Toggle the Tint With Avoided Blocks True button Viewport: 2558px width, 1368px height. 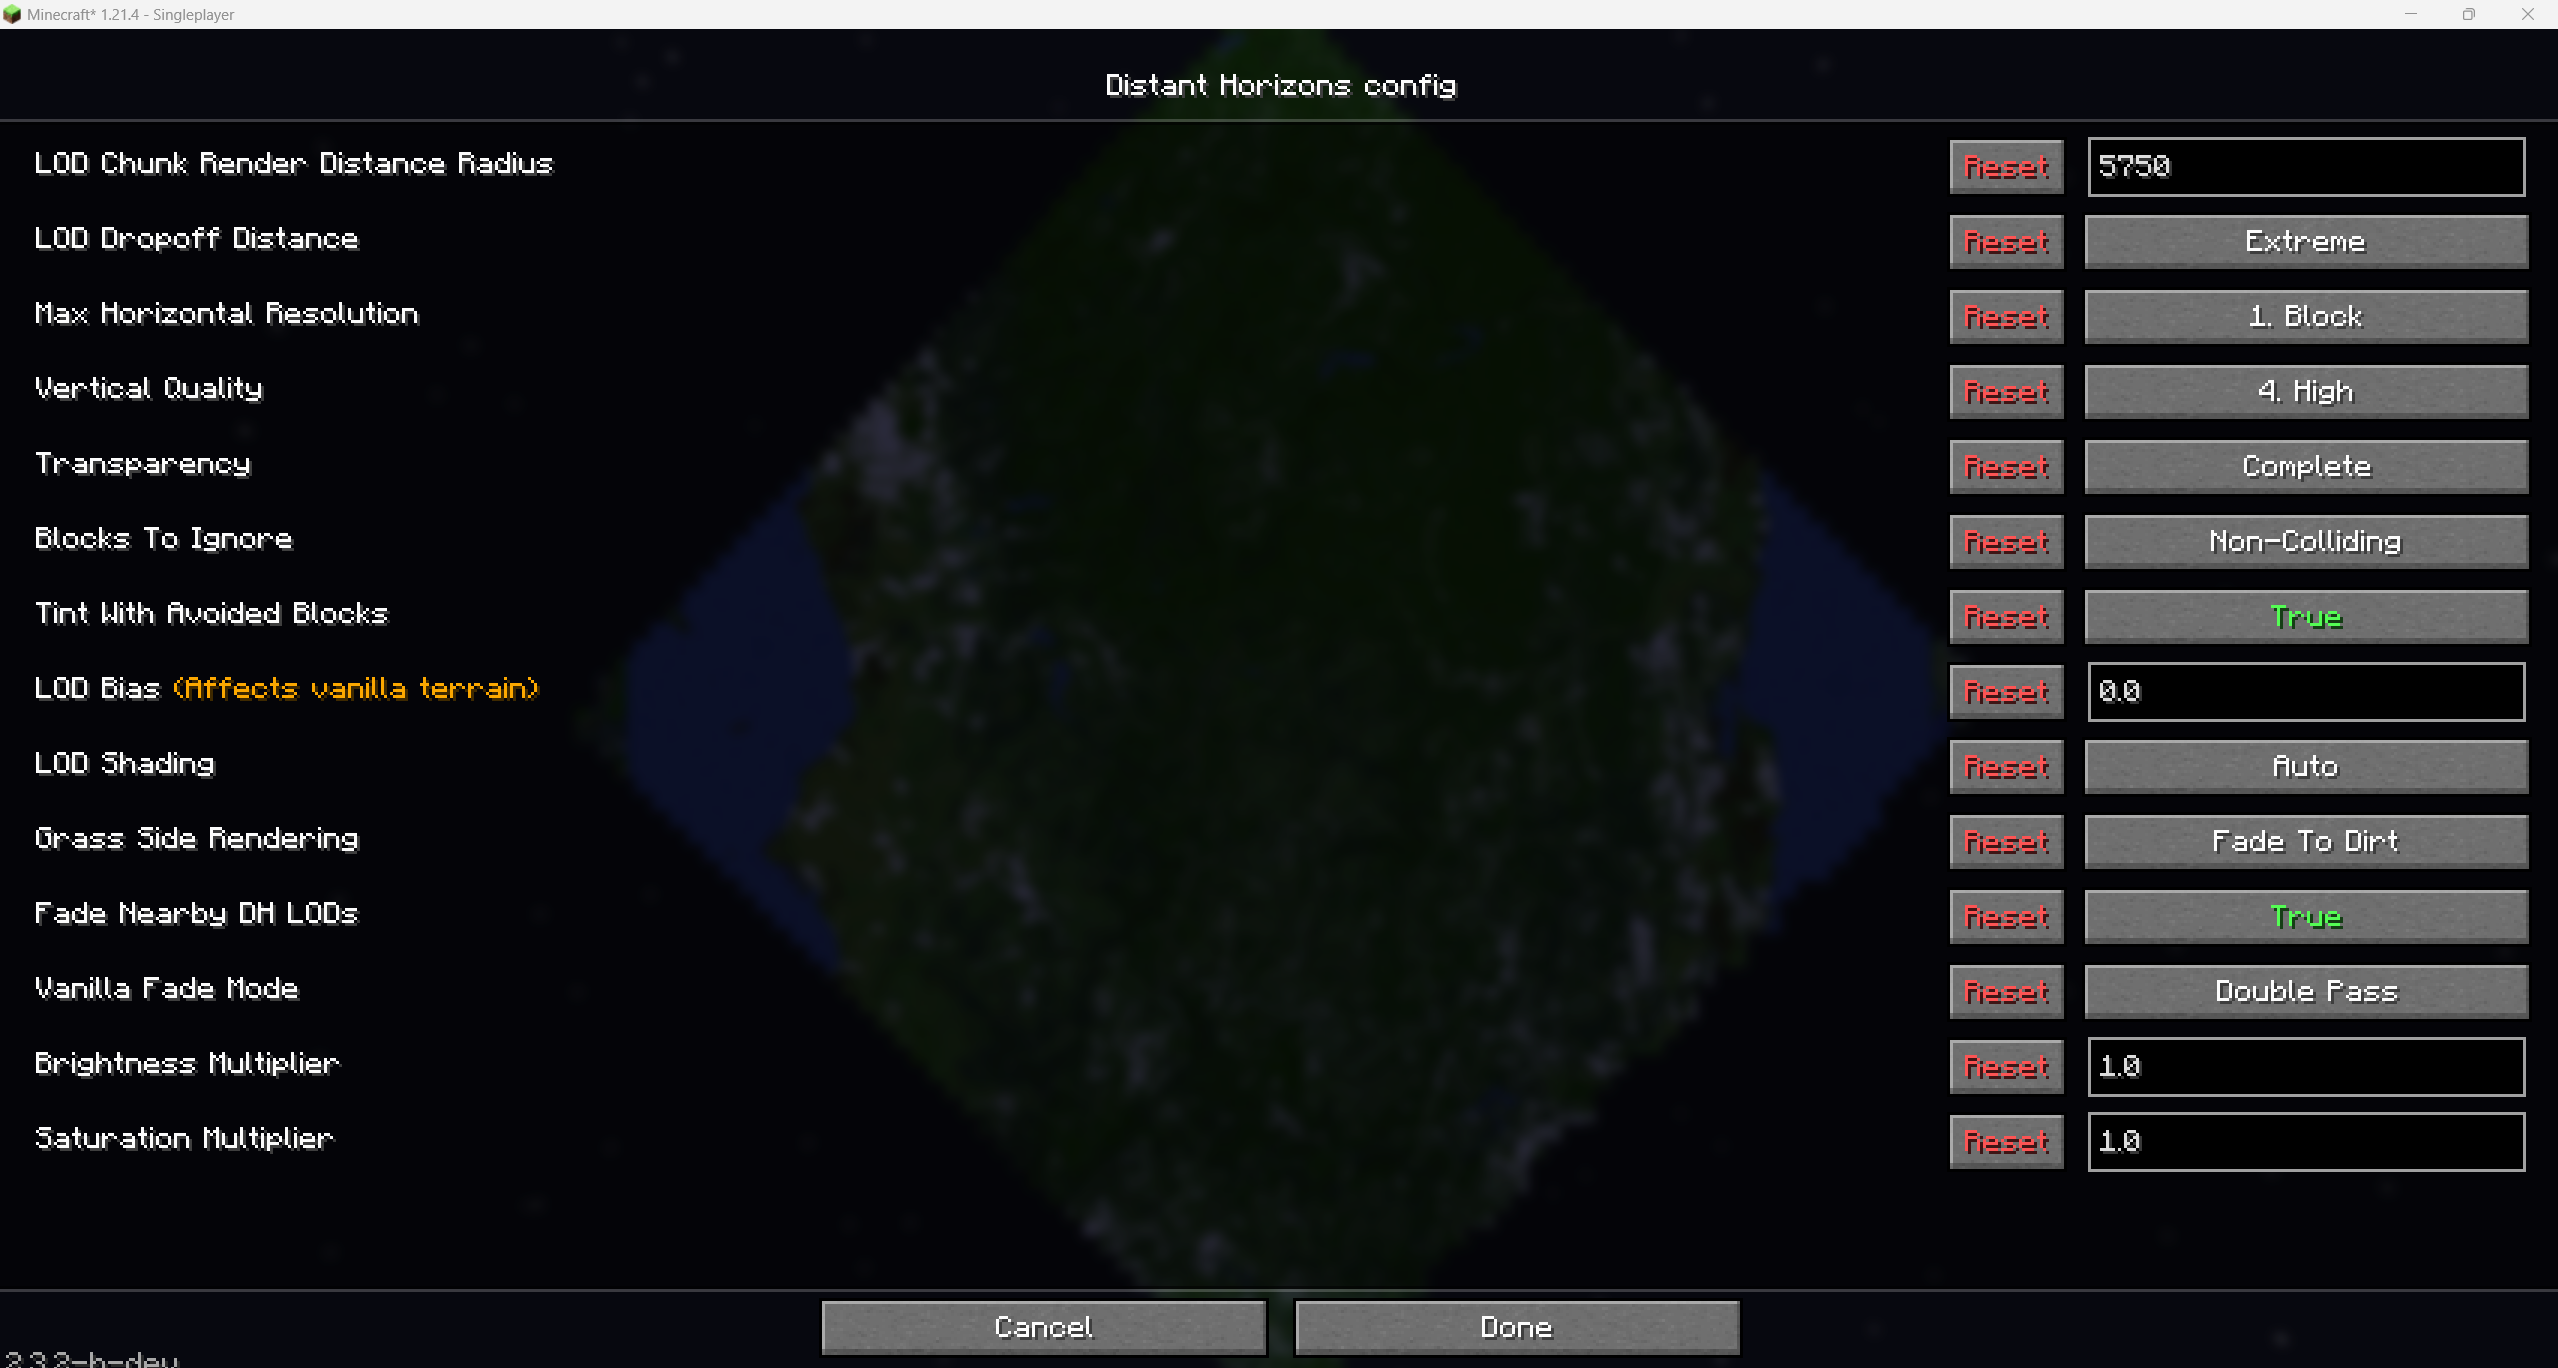[2305, 616]
